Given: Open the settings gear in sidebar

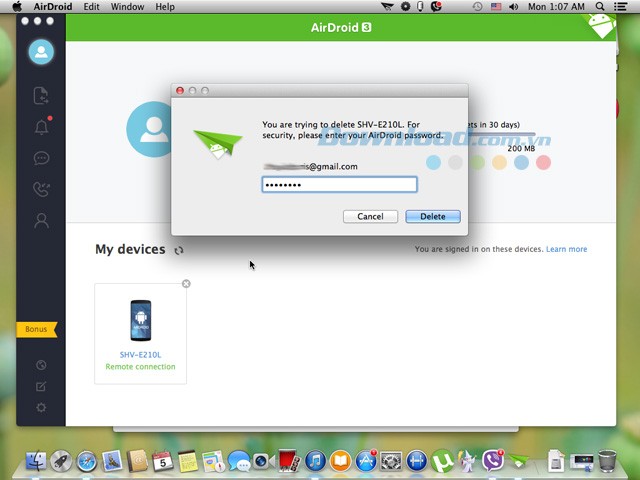Looking at the screenshot, I should 41,407.
